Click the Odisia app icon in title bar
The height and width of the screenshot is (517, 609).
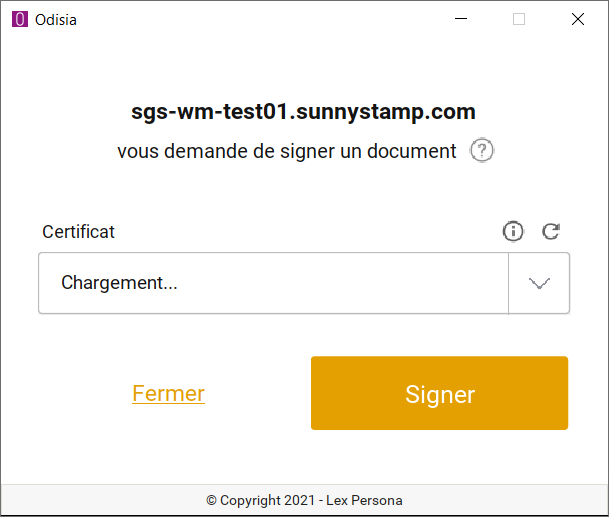(x=20, y=19)
